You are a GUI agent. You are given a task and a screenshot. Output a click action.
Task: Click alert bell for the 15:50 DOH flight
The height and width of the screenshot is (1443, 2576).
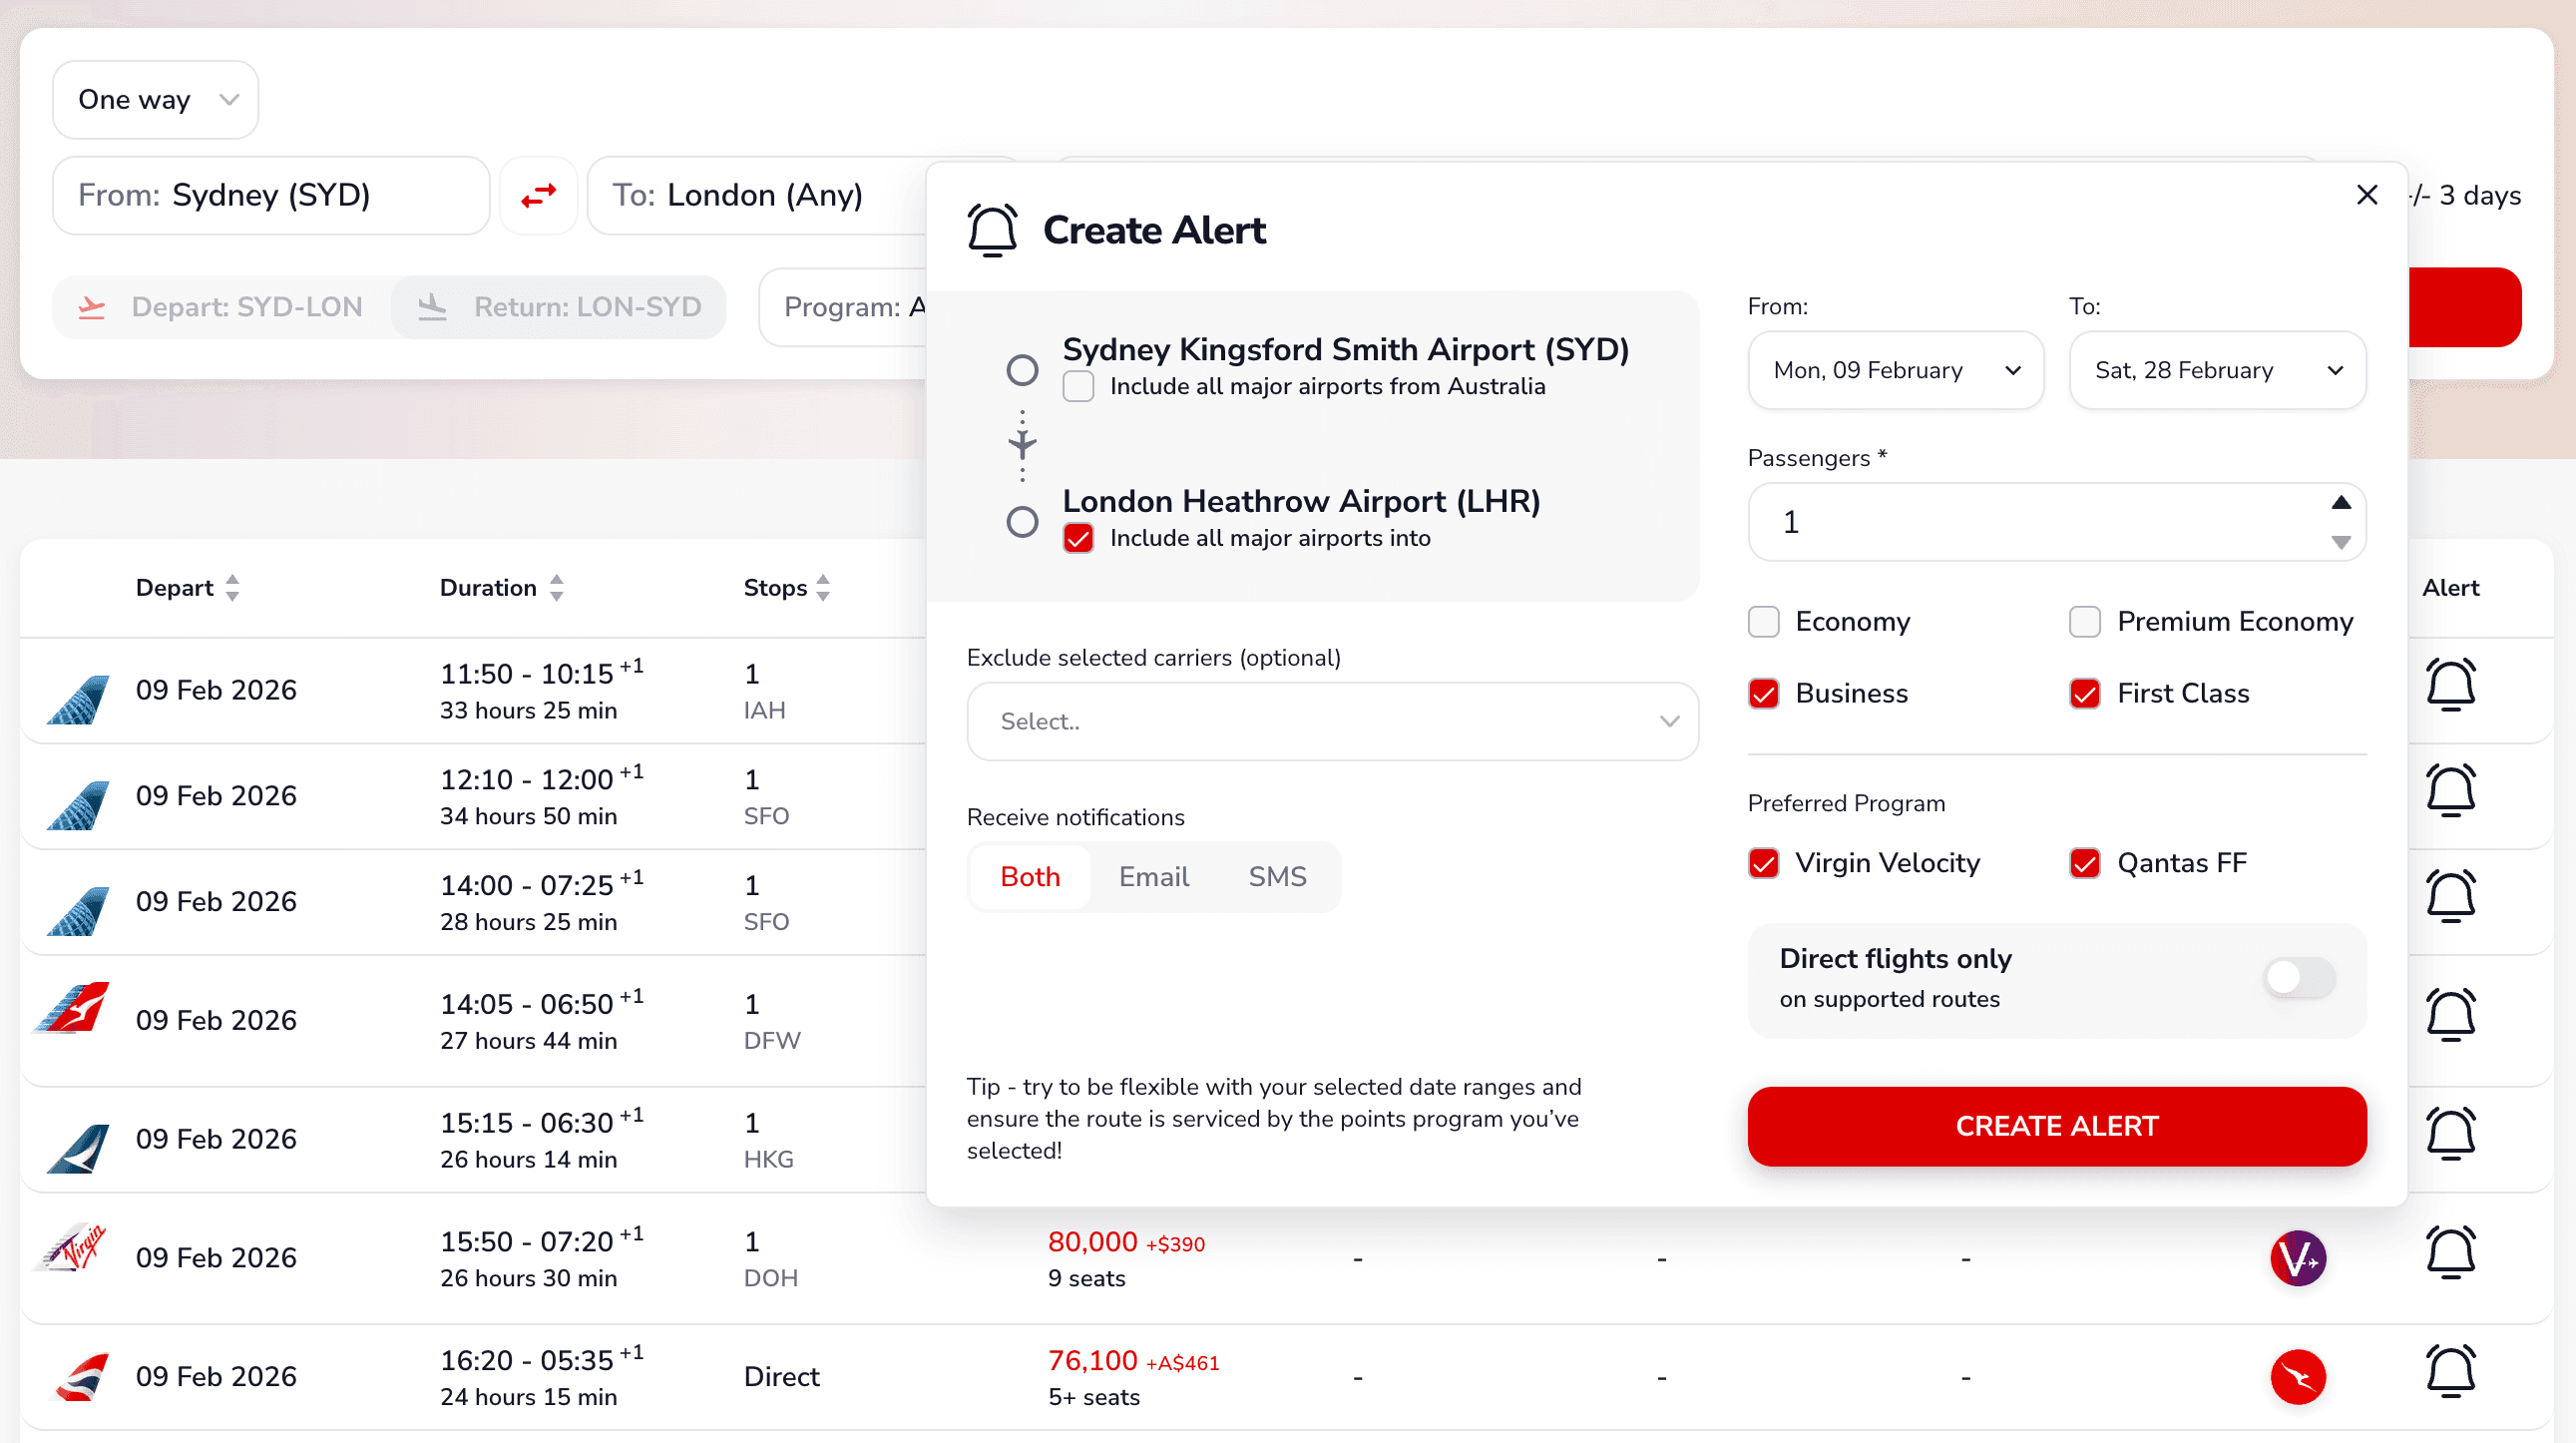pyautogui.click(x=2450, y=1253)
